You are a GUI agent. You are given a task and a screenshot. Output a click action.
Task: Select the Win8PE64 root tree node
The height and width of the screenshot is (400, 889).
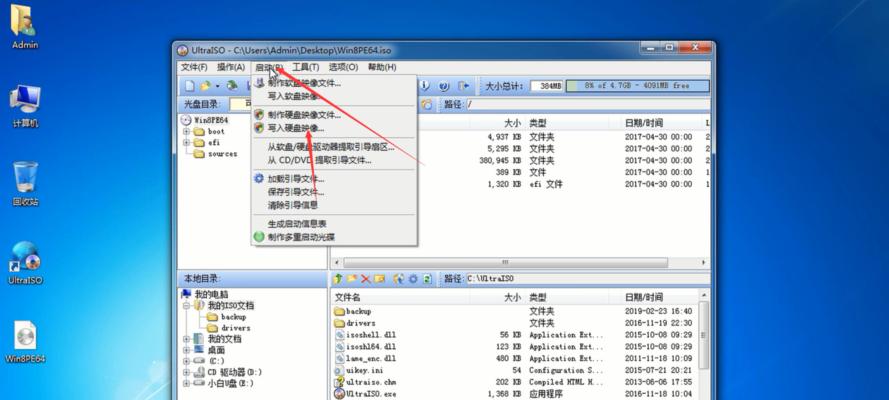click(211, 120)
